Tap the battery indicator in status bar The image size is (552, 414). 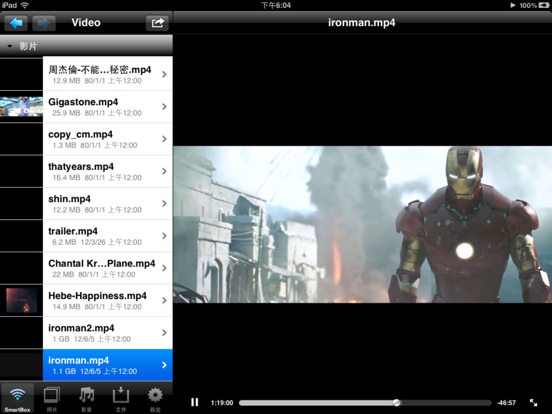544,5
